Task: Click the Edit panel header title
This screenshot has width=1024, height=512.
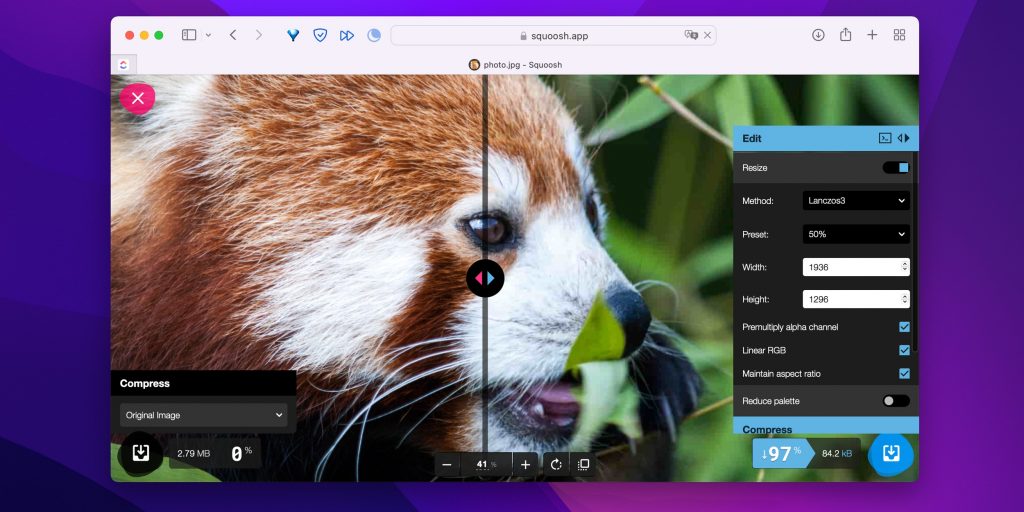Action: (x=752, y=138)
